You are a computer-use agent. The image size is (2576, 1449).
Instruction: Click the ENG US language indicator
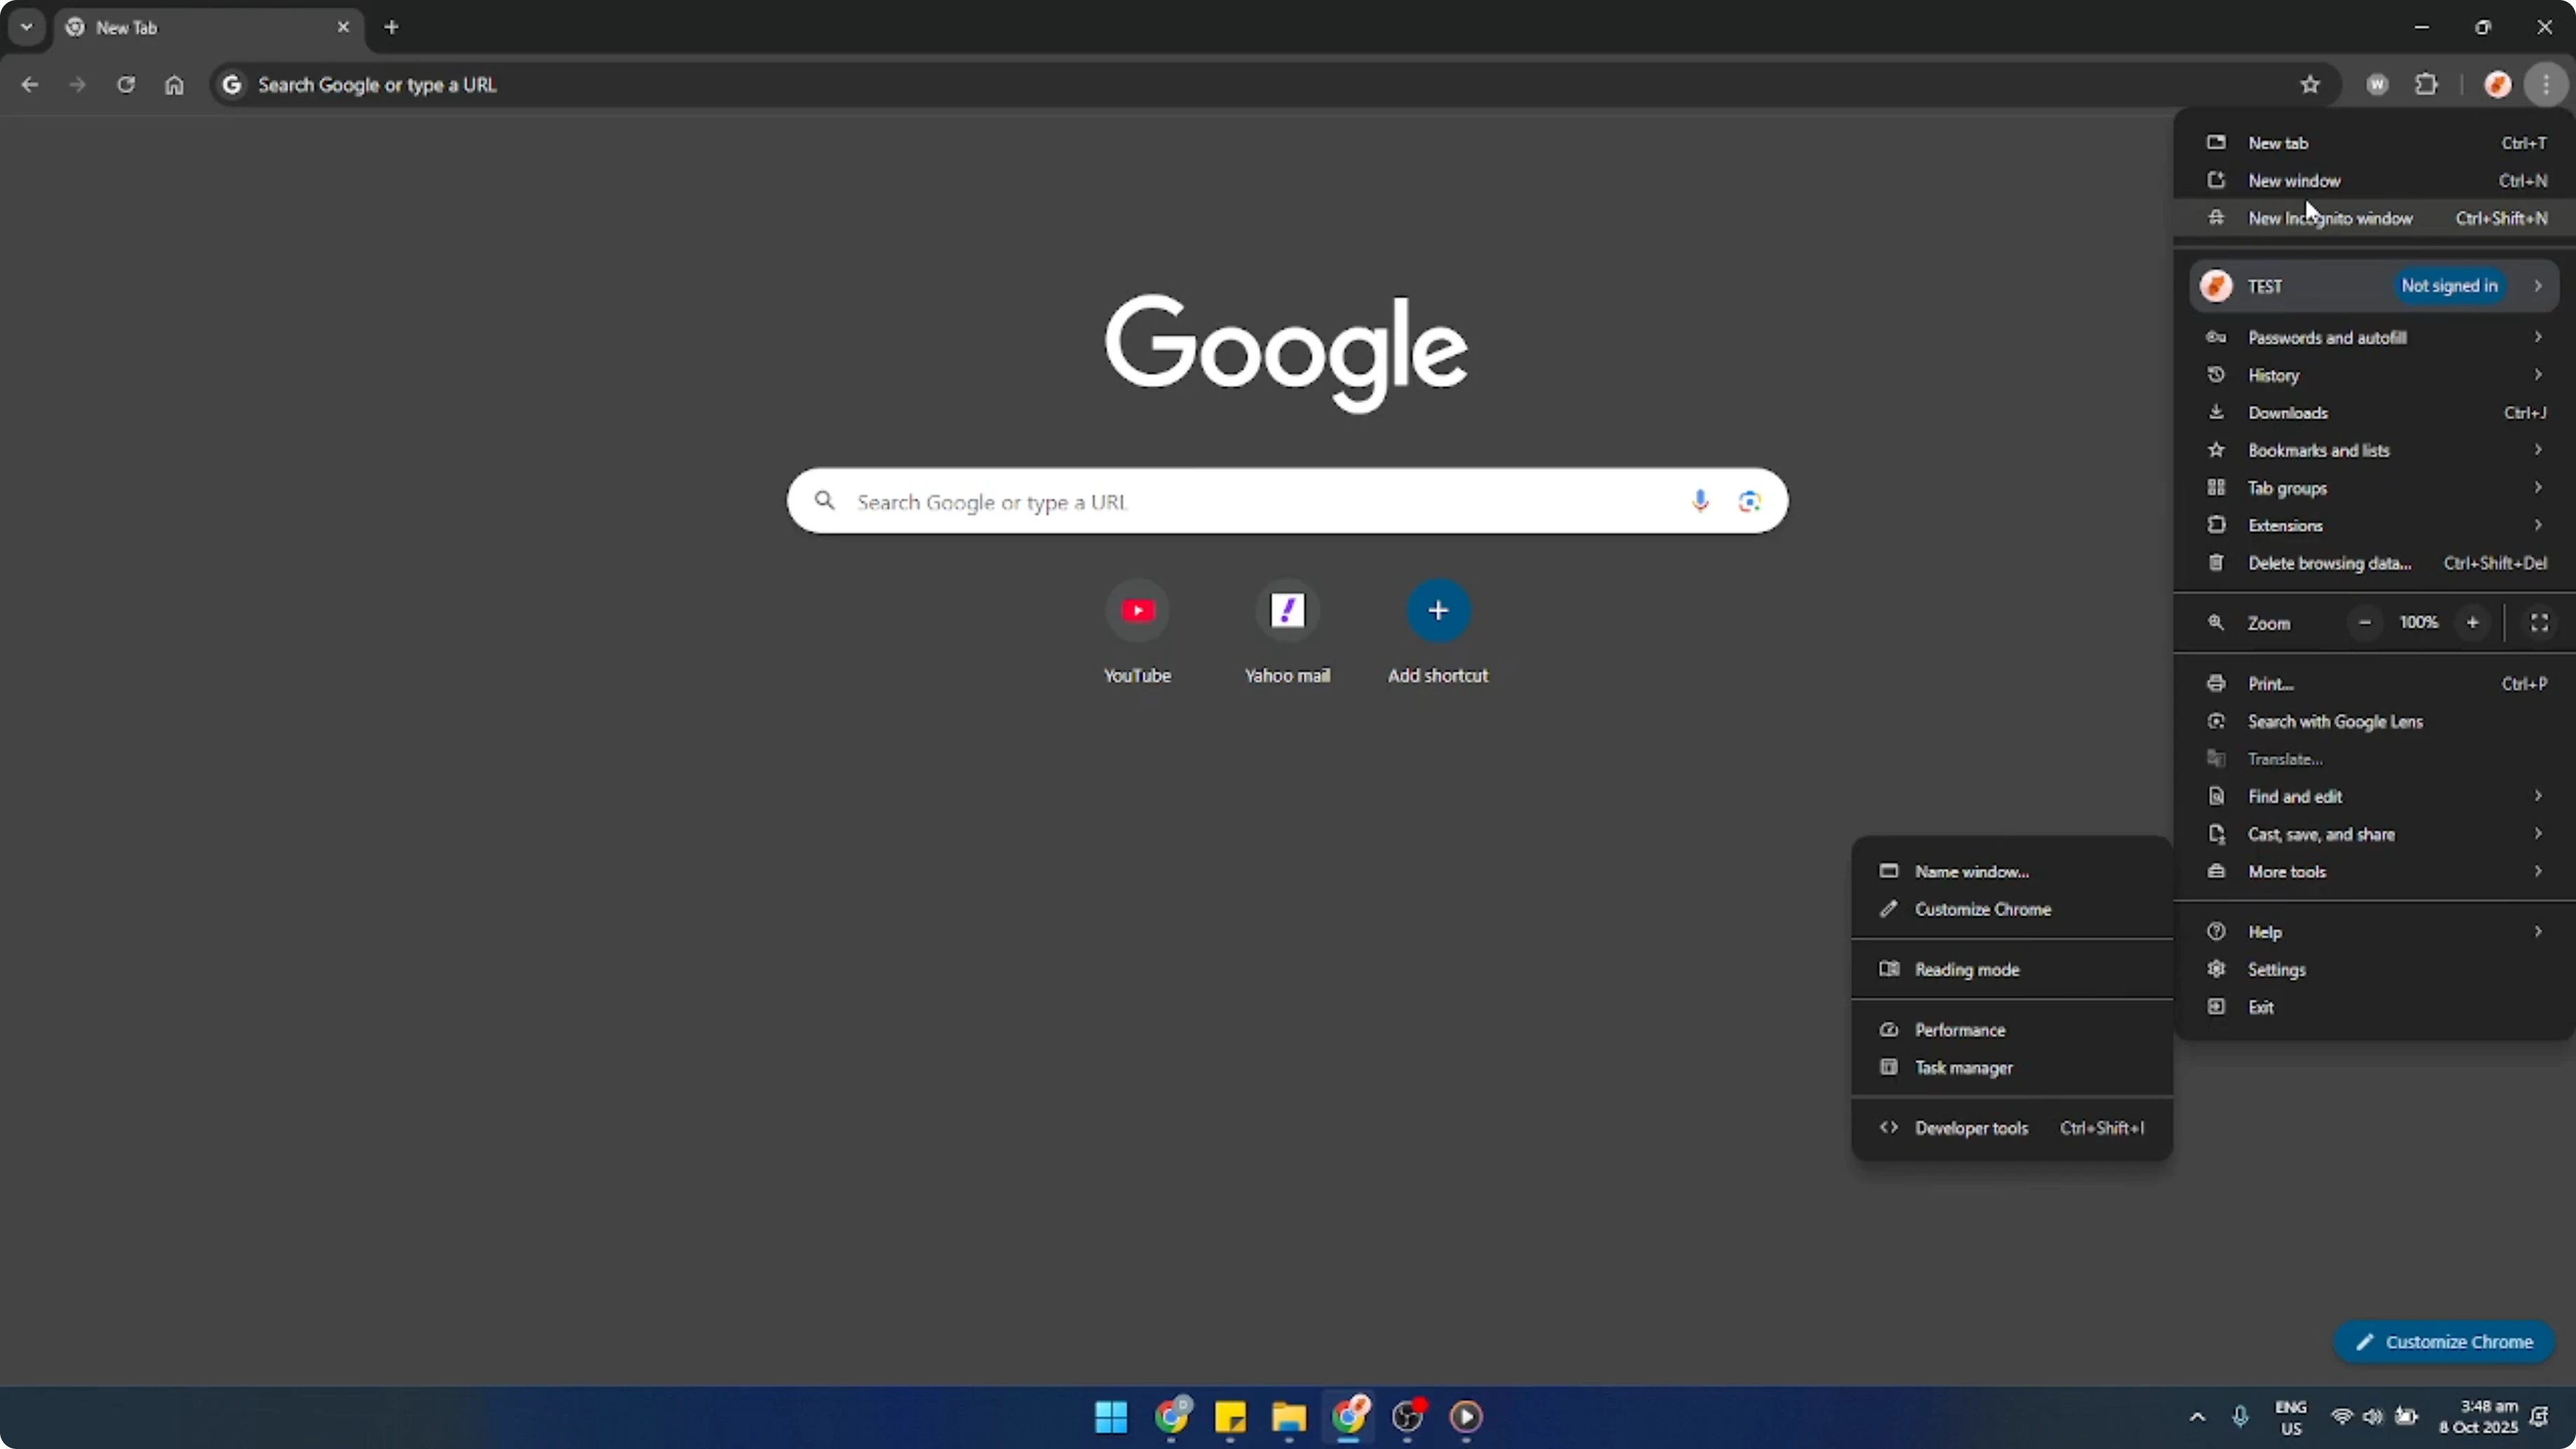[x=2291, y=1417]
